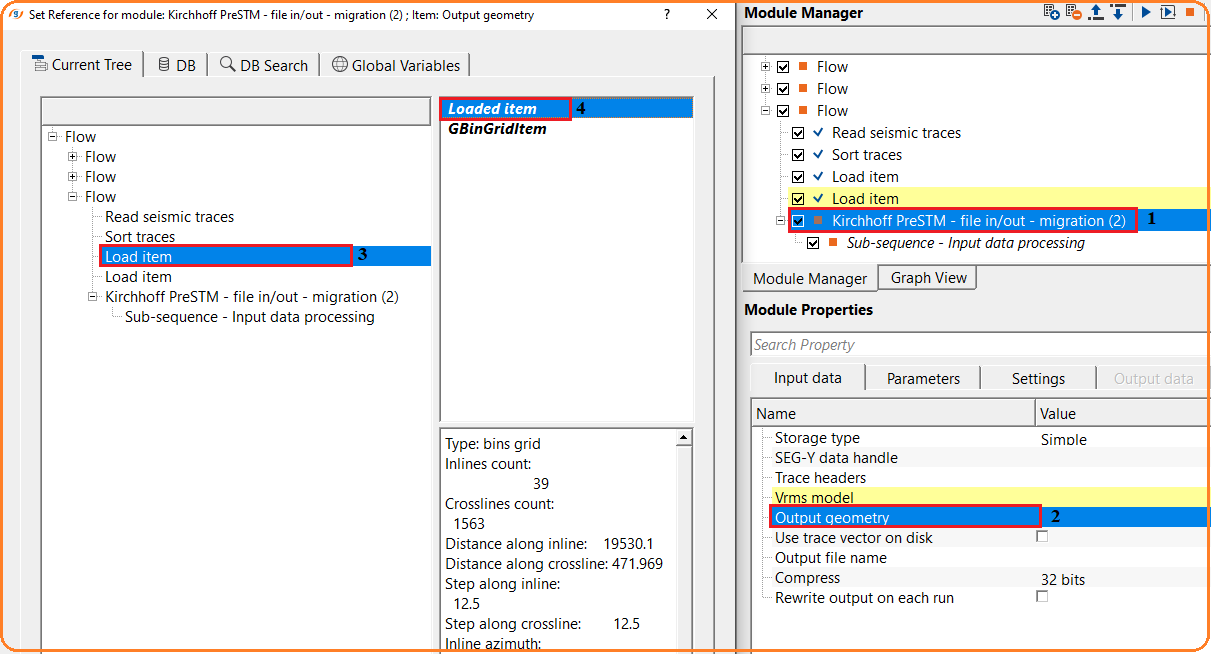Collapse the expanded Flow in the Current Tree
Viewport: 1211px width, 654px height.
[73, 197]
